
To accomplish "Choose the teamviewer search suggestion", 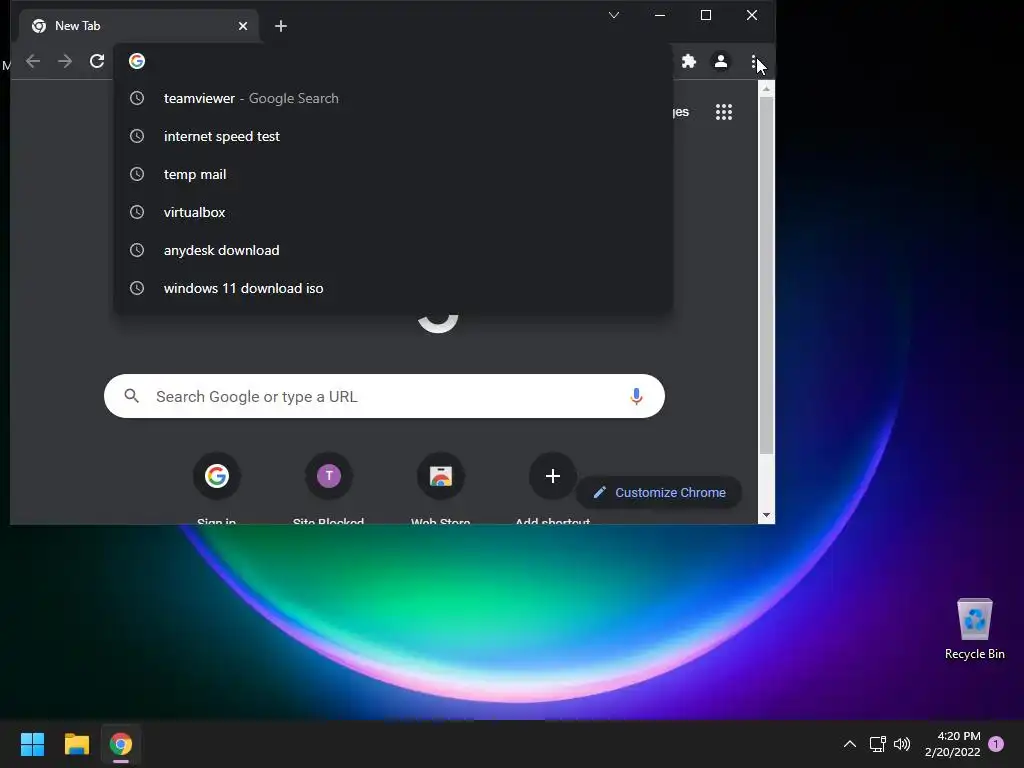I will (x=393, y=98).
